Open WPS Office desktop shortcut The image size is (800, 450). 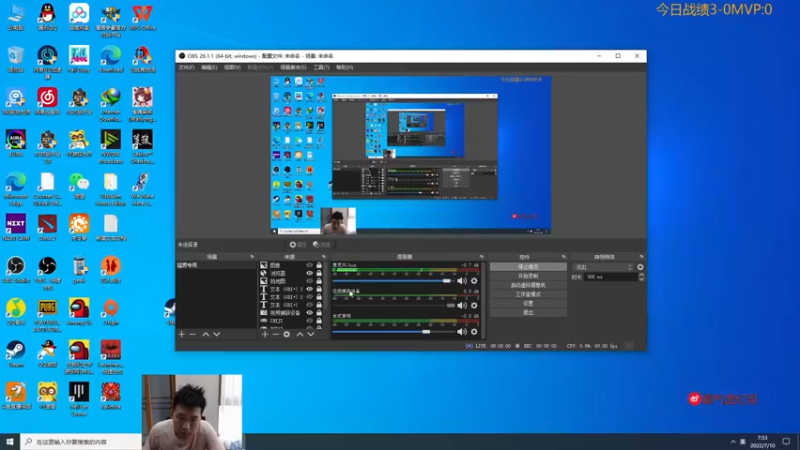pos(142,17)
